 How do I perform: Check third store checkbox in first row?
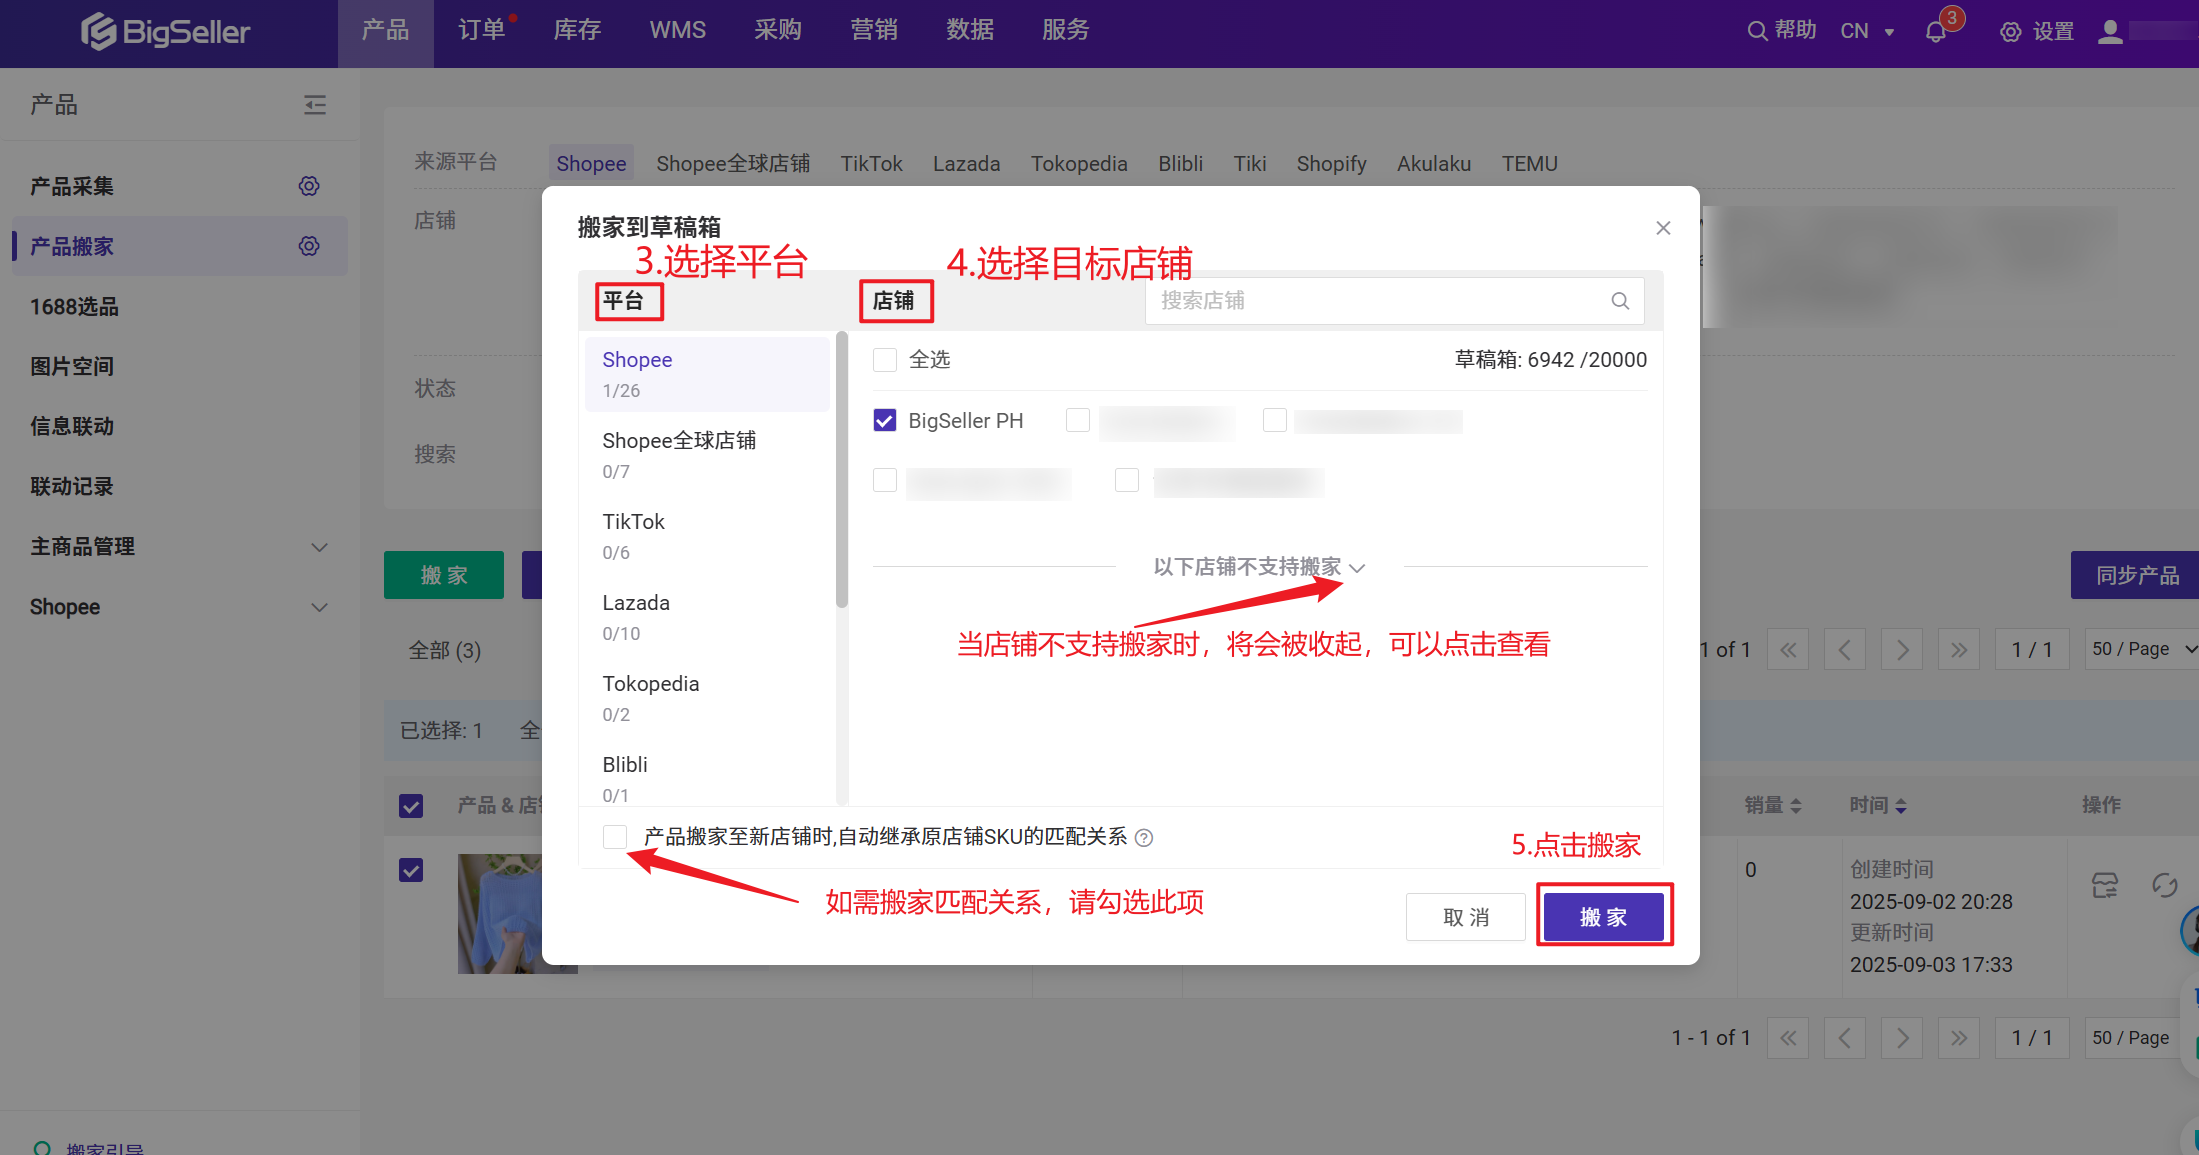click(1275, 421)
